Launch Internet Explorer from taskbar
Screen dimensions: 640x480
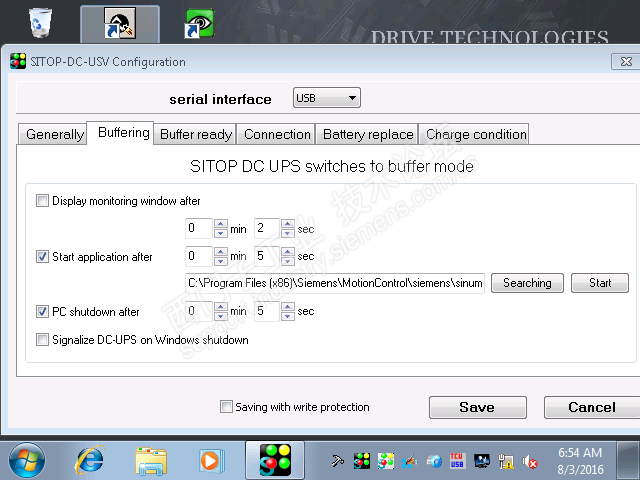(89, 460)
